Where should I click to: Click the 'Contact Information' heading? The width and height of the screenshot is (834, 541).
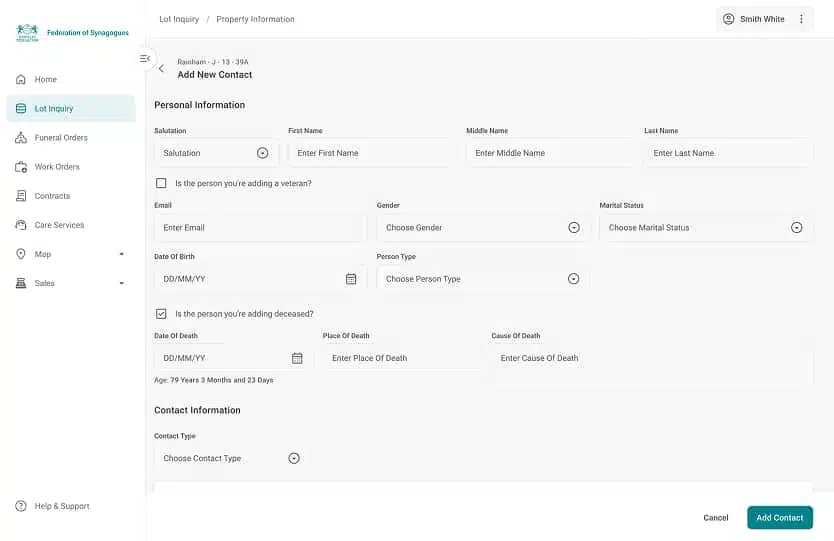pyautogui.click(x=197, y=410)
